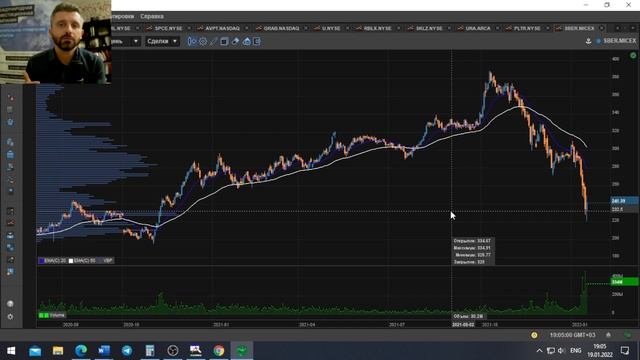Open File Explorer from the taskbar
This screenshot has width=640, height=360.
coord(58,351)
